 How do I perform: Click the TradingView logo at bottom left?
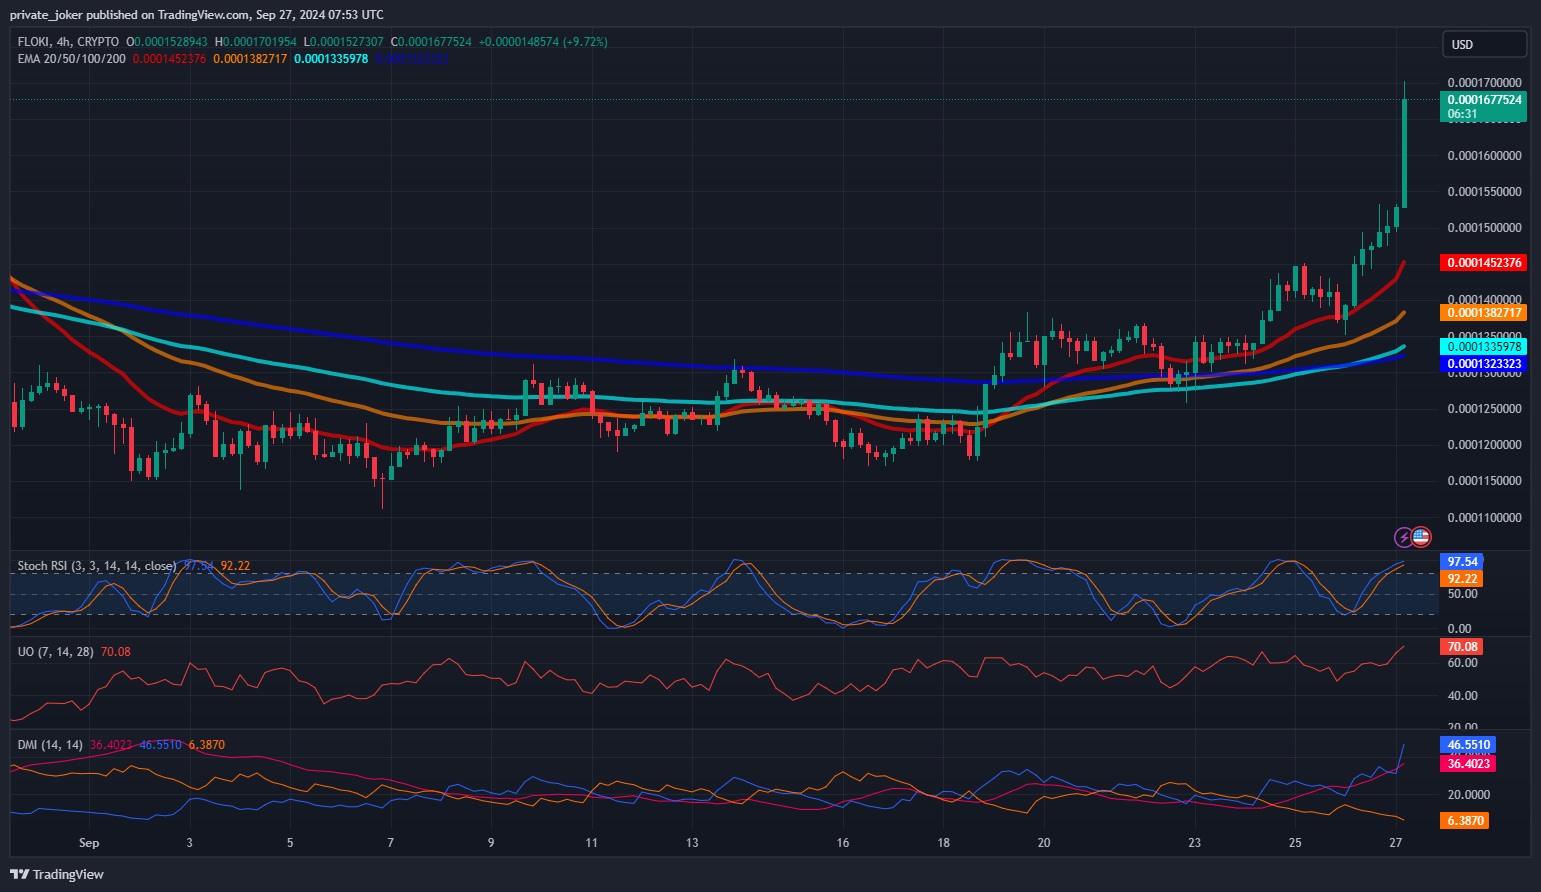[x=57, y=874]
